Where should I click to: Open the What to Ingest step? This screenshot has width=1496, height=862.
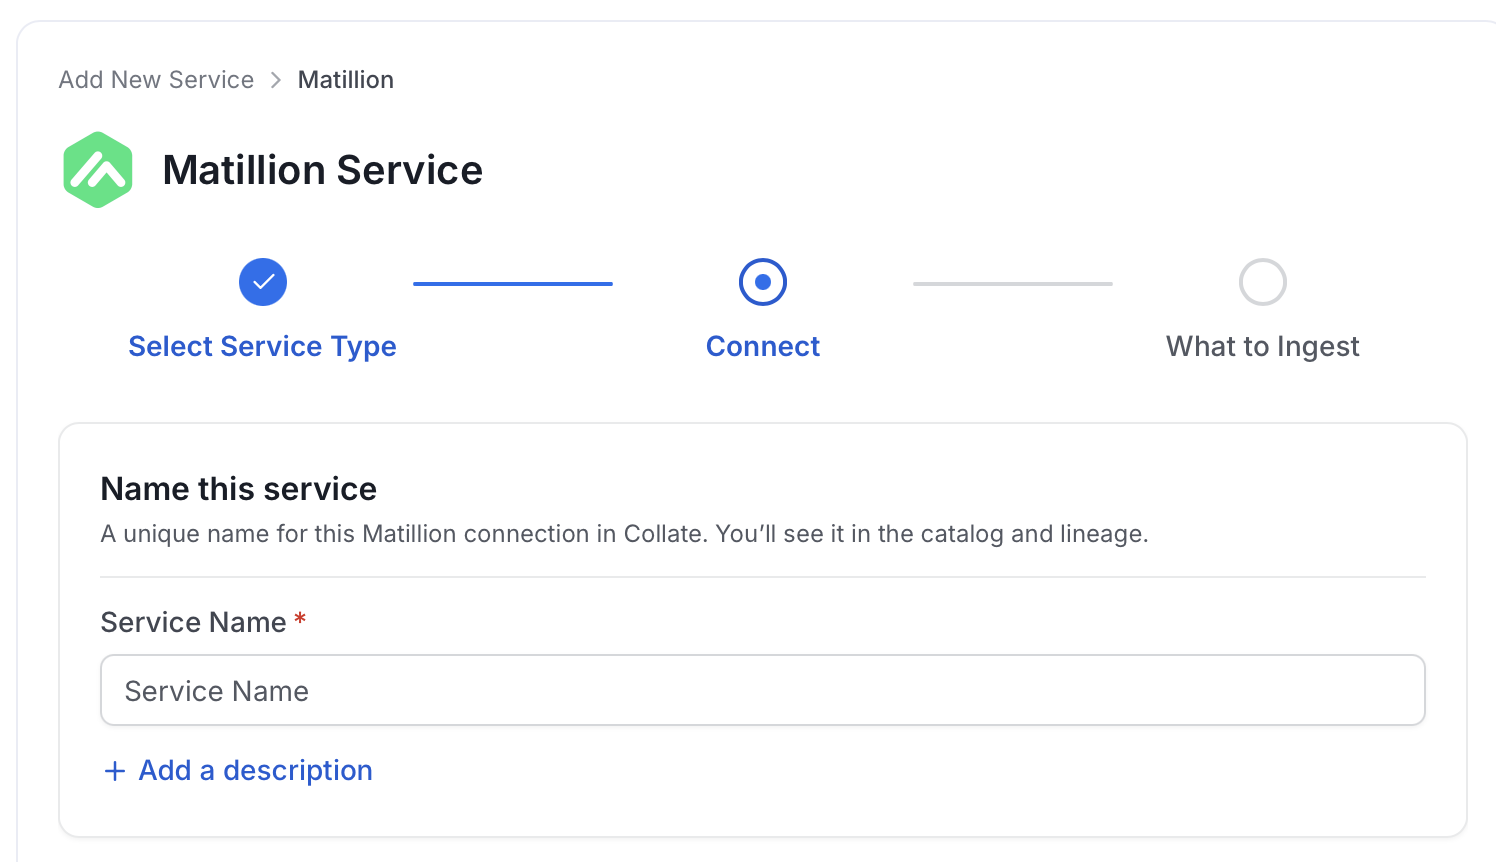coord(1263,346)
